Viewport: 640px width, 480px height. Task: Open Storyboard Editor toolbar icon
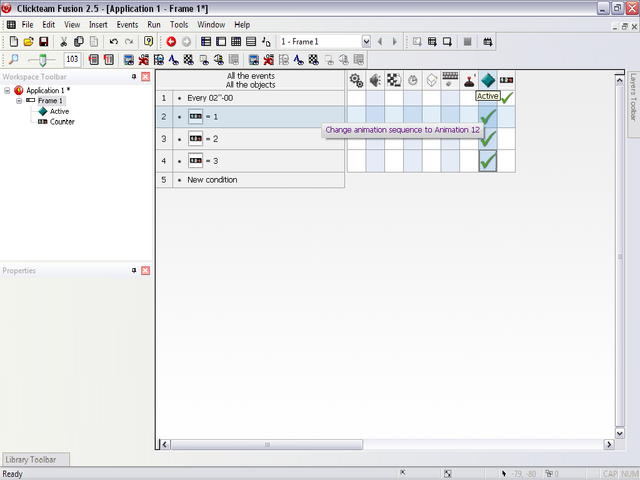(x=206, y=42)
